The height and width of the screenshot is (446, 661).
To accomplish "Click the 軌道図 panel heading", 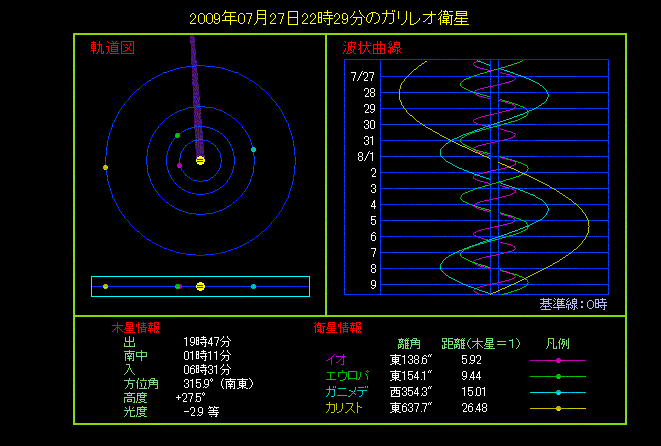I will point(112,48).
